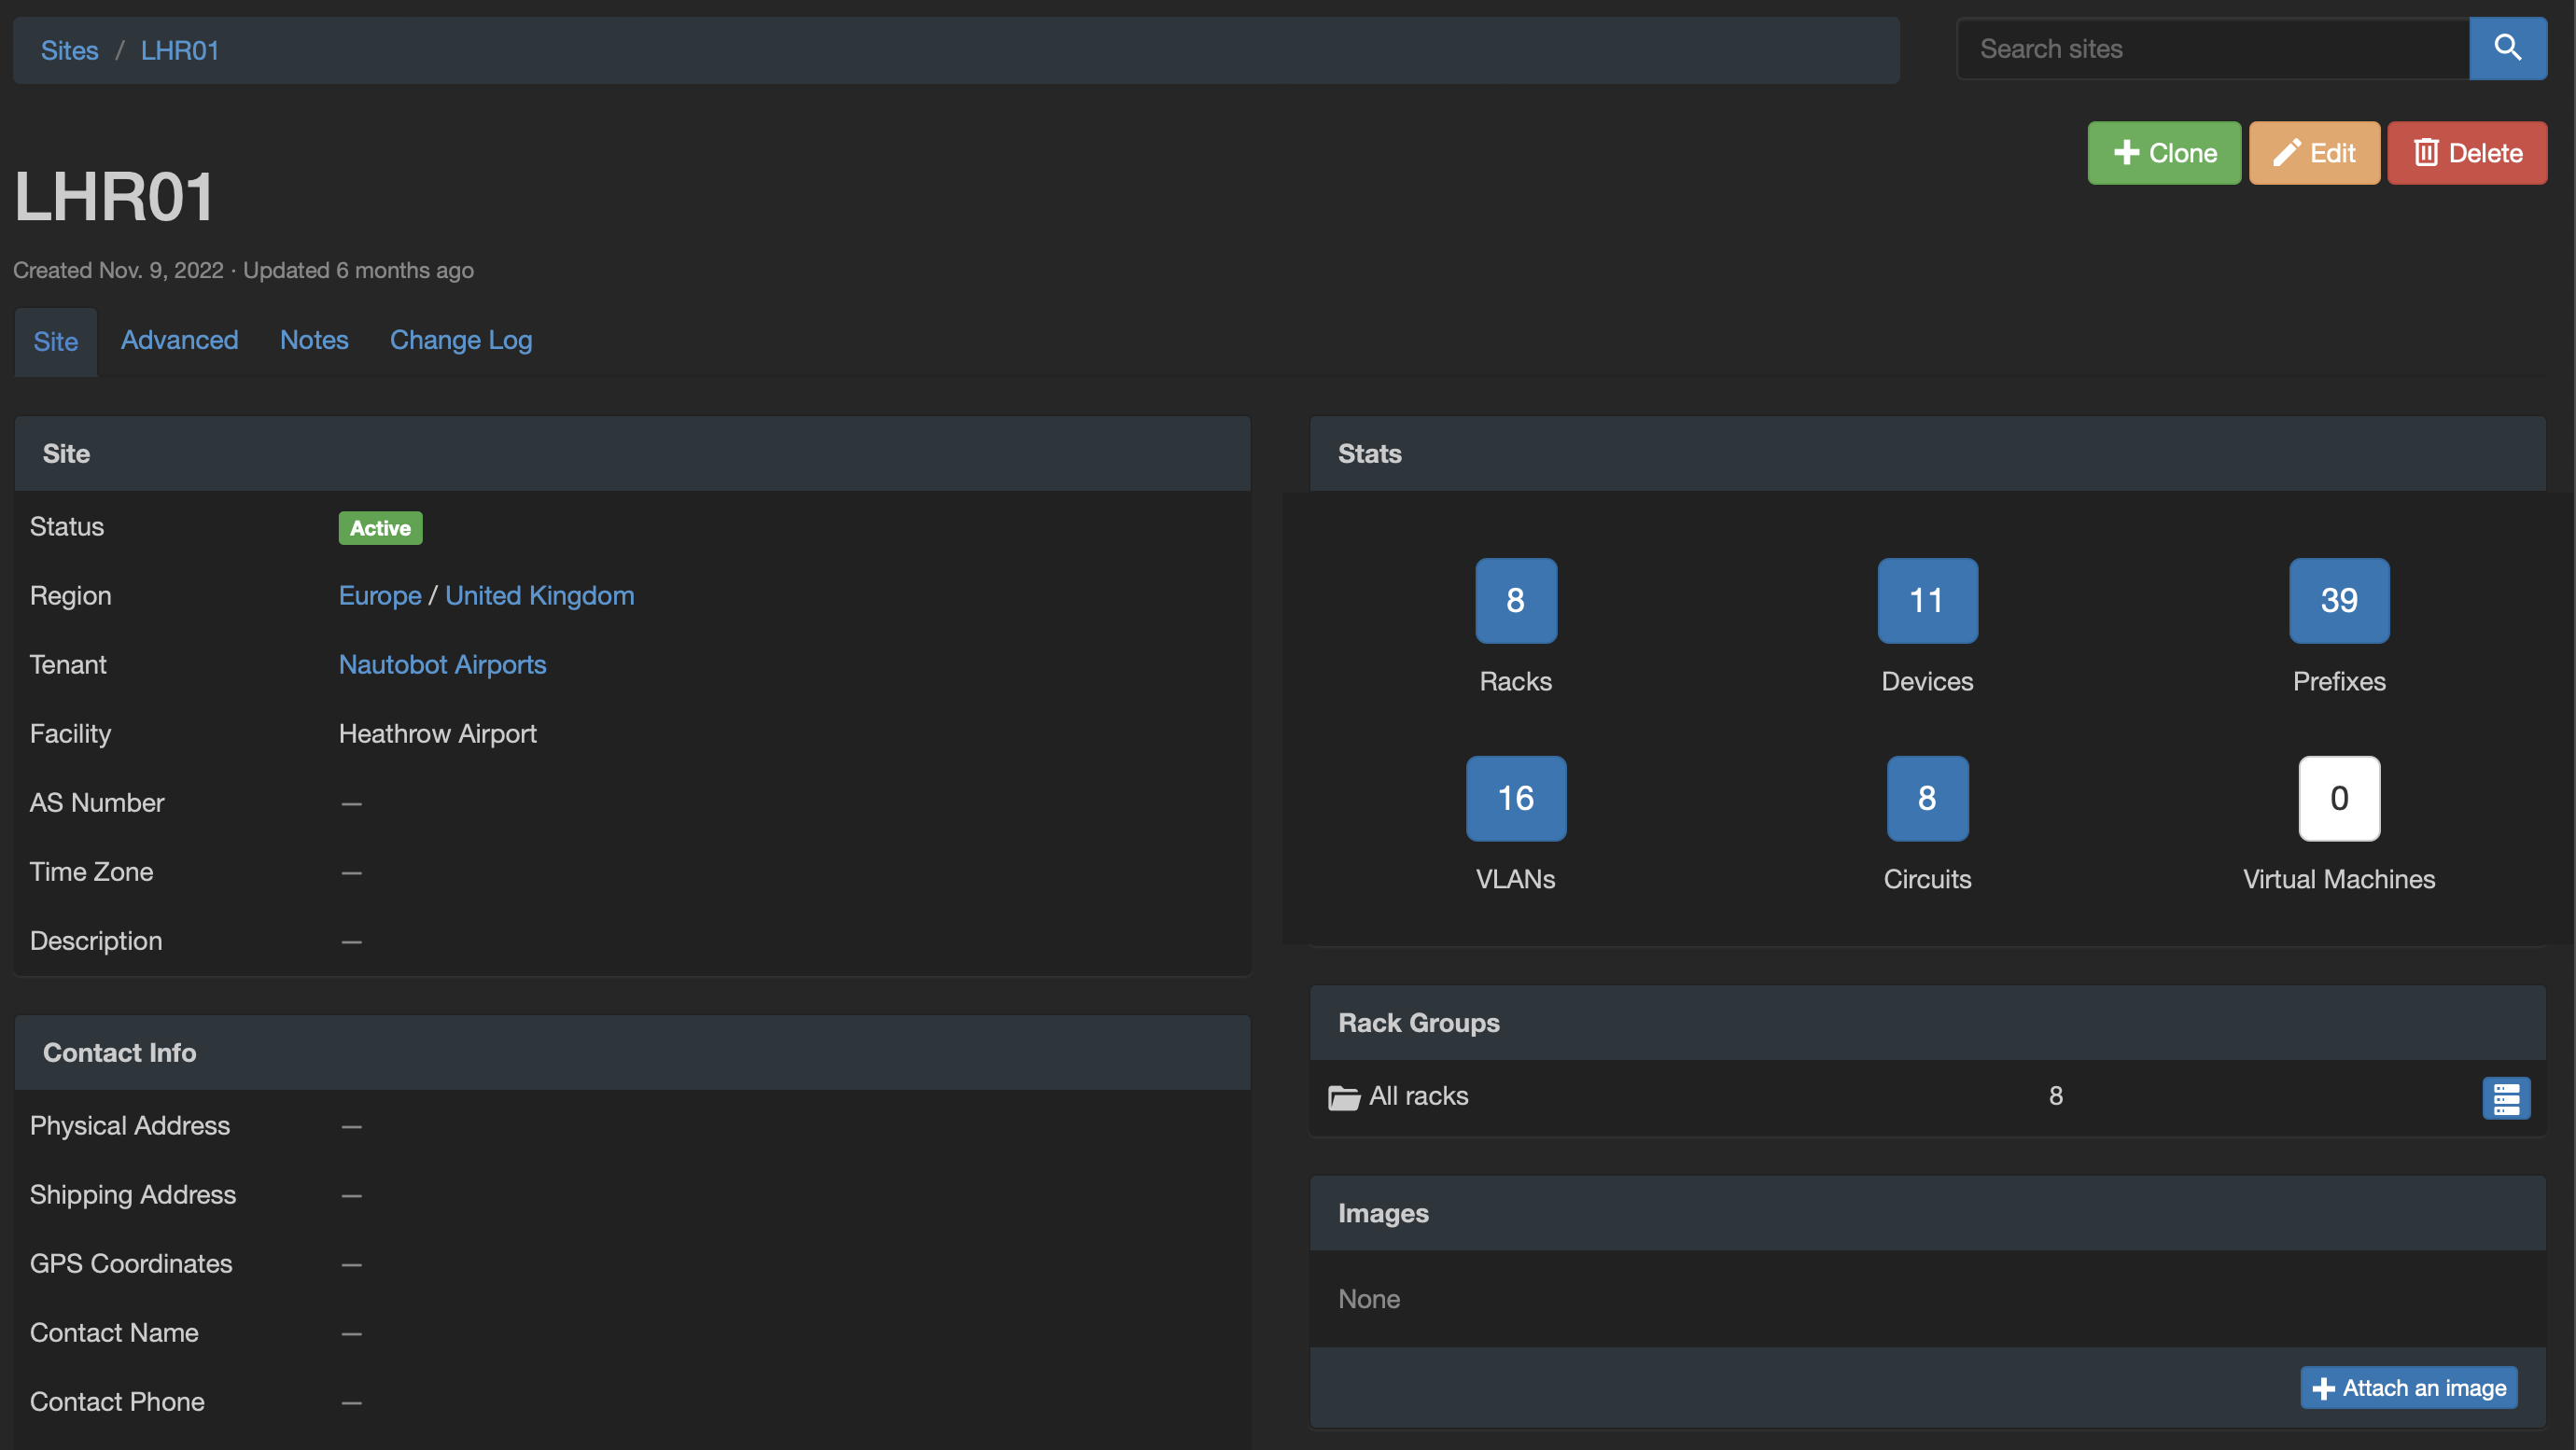Viewport: 2576px width, 1450px height.
Task: Click Attach an image button
Action: pos(2408,1387)
